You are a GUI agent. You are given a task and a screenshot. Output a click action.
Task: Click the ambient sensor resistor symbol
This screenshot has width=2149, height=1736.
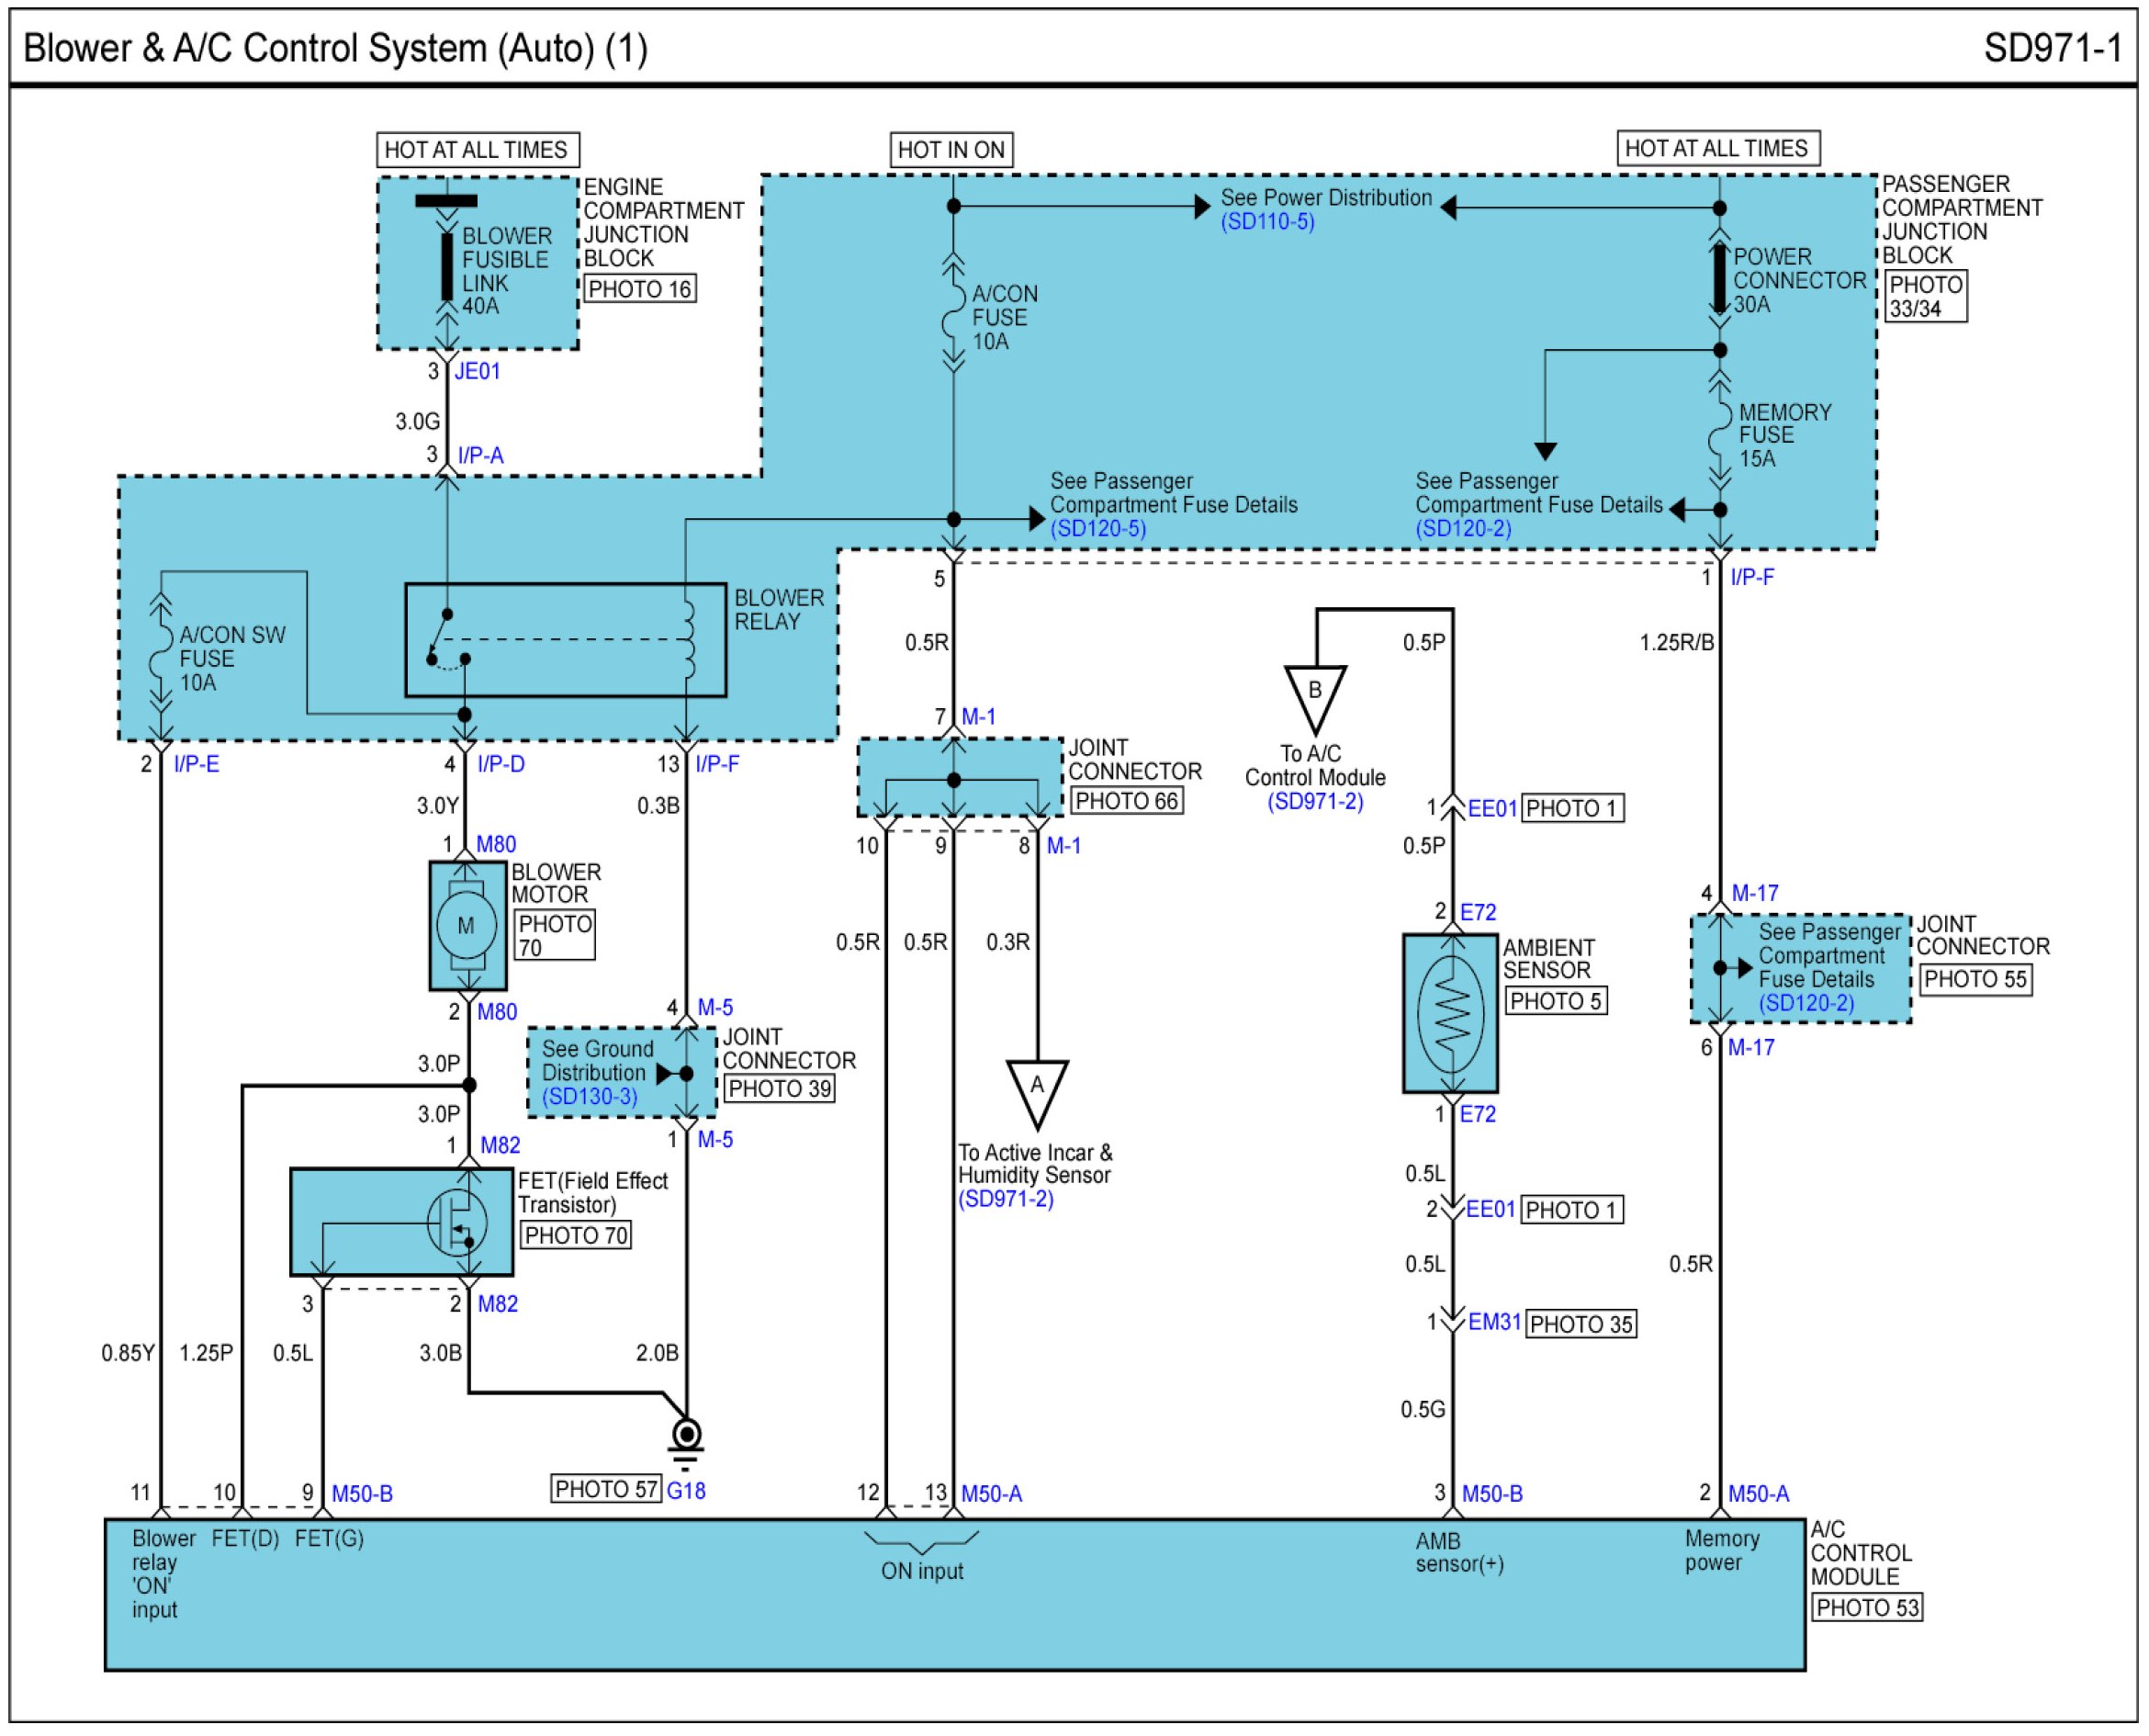click(1451, 1014)
